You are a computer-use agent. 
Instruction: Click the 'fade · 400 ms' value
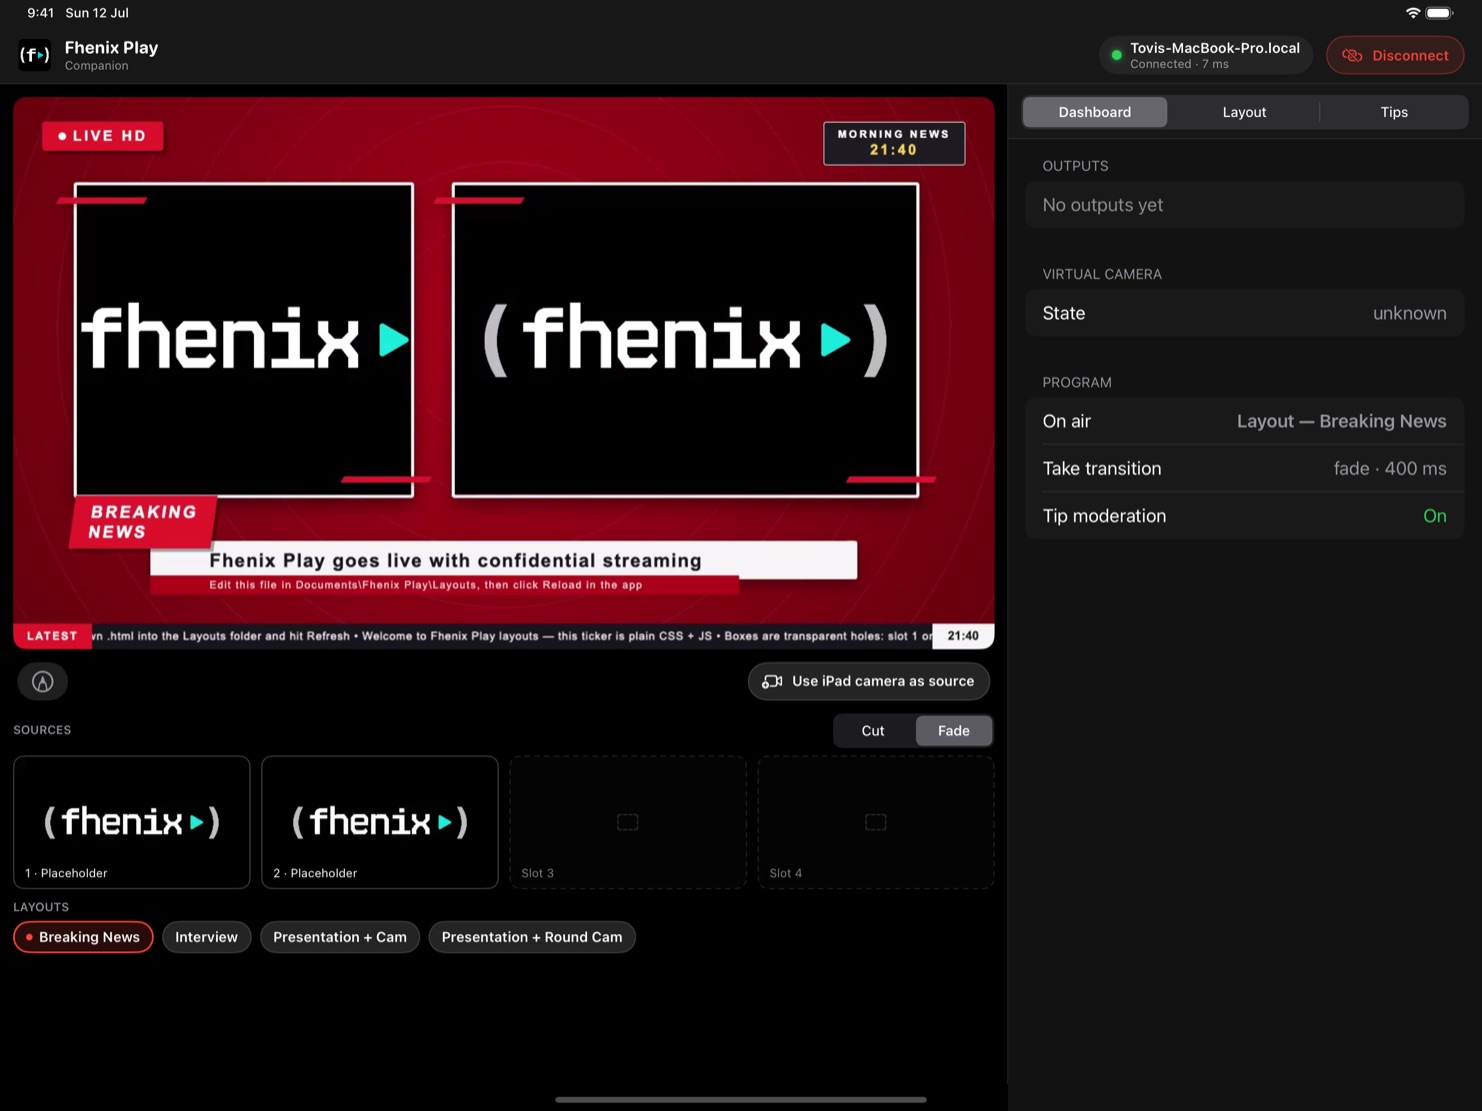coord(1390,468)
